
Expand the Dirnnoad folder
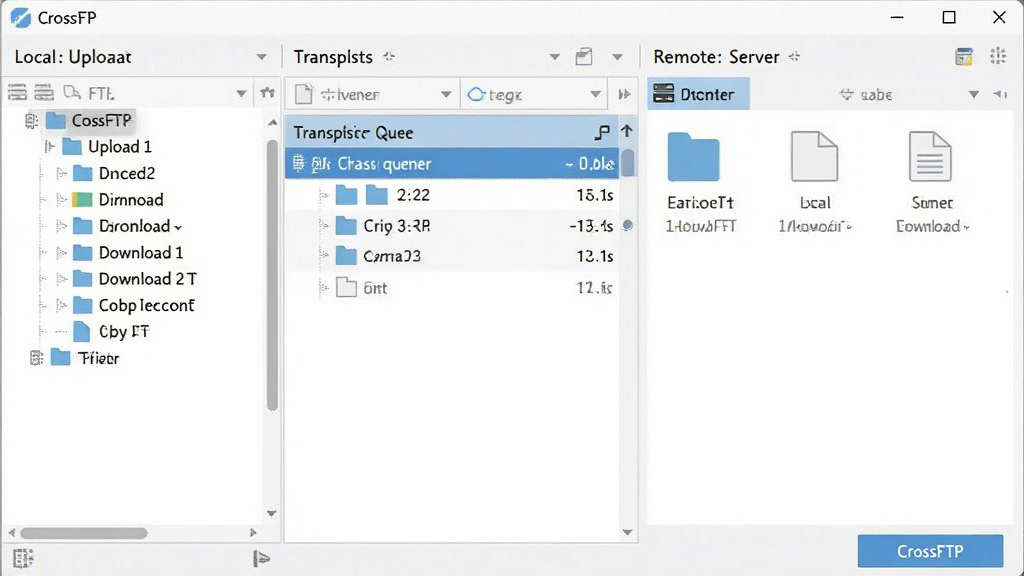(x=61, y=200)
